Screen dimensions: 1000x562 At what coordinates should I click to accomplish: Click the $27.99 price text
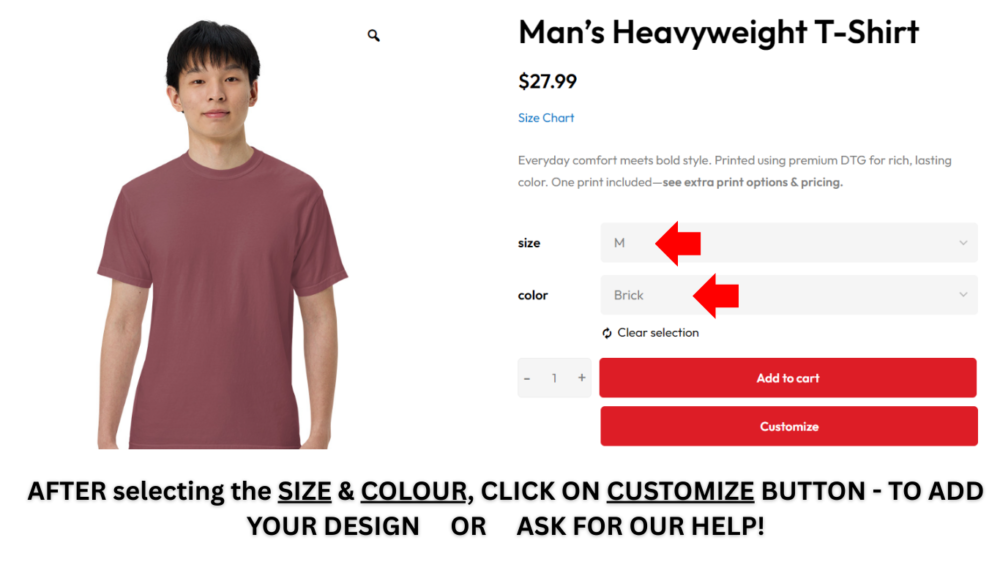point(547,82)
